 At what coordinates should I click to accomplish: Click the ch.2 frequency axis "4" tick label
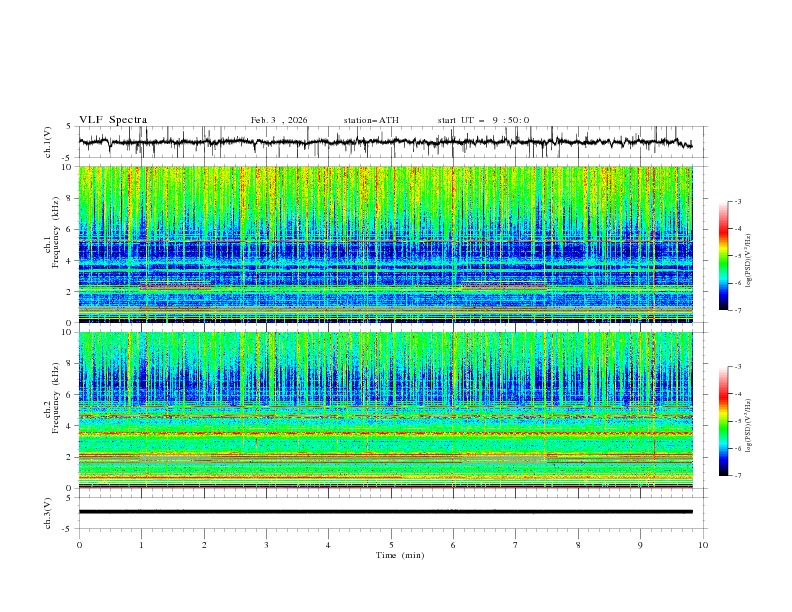pos(70,426)
